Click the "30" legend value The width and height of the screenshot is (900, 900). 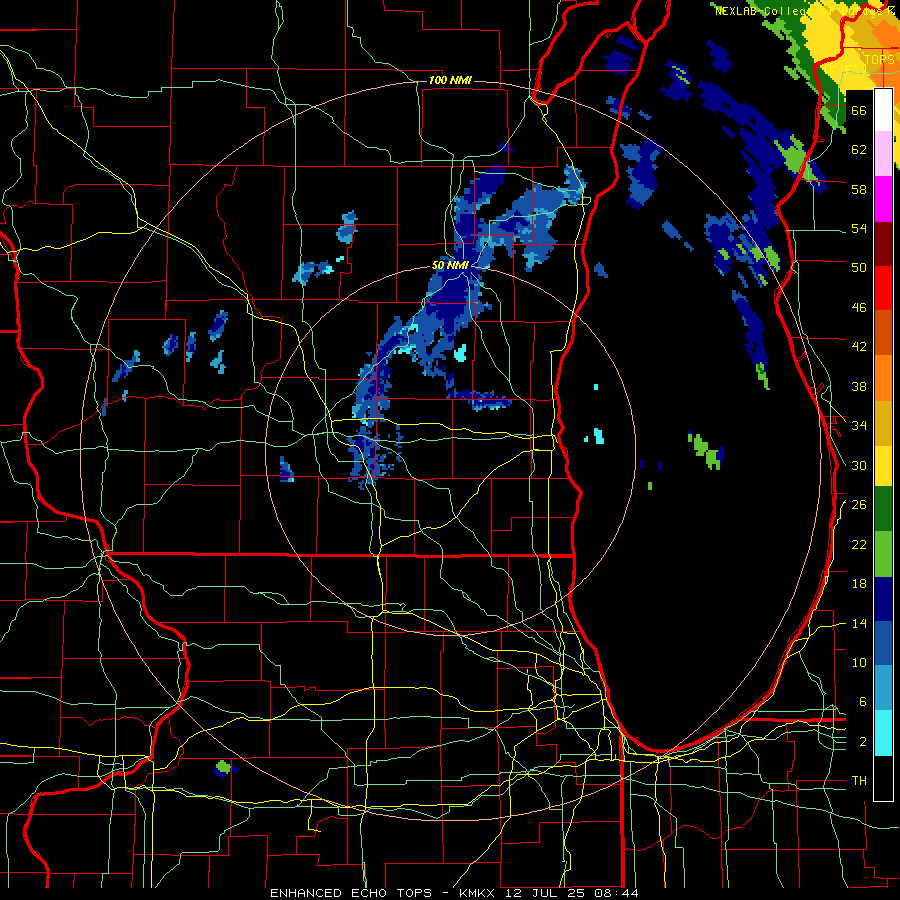click(859, 465)
